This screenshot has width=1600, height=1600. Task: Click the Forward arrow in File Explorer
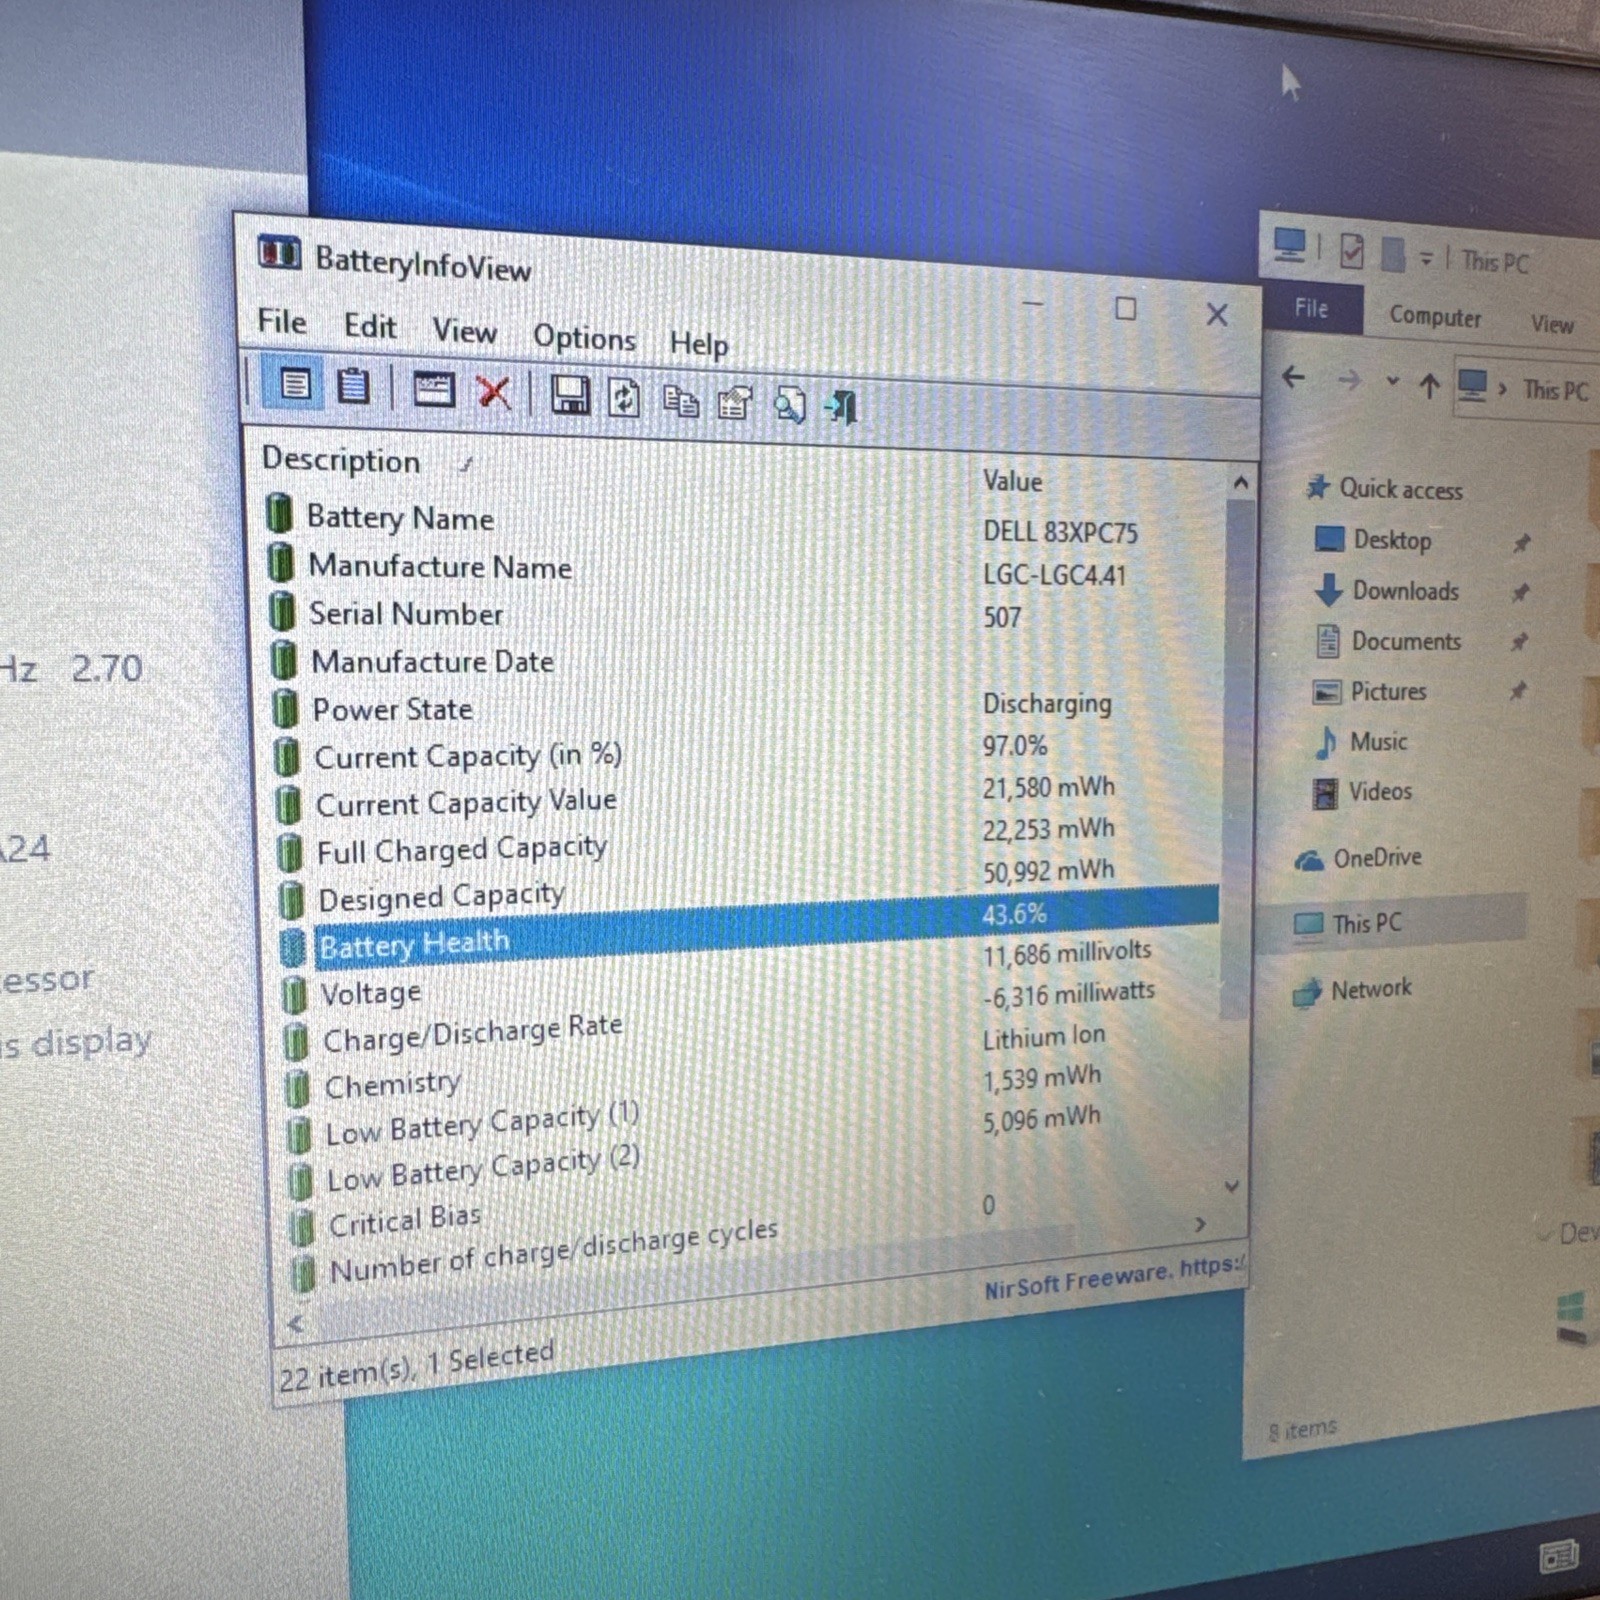(x=1349, y=380)
